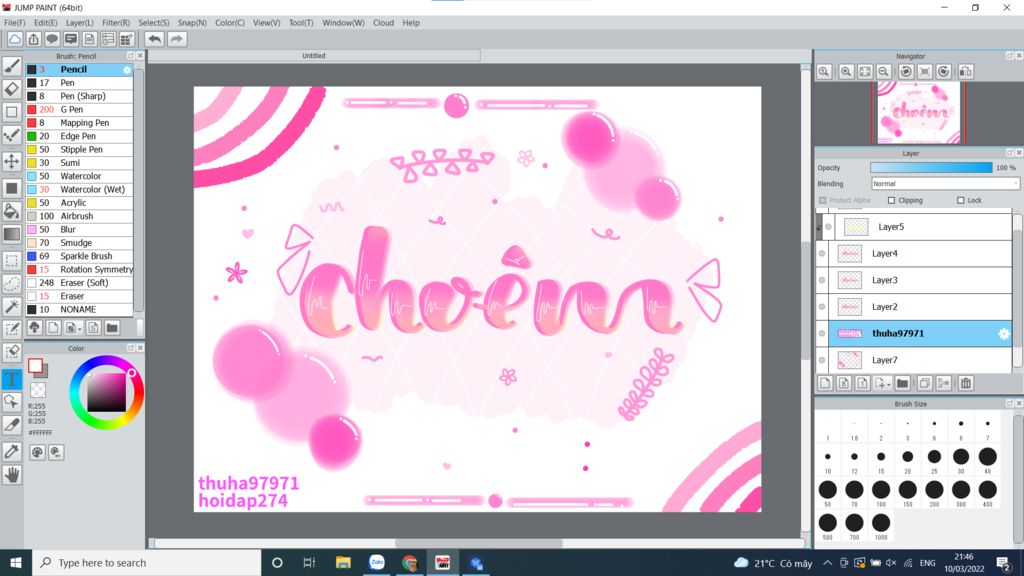Image resolution: width=1024 pixels, height=576 pixels.
Task: Click Navigator flip view icon
Action: click(x=965, y=71)
